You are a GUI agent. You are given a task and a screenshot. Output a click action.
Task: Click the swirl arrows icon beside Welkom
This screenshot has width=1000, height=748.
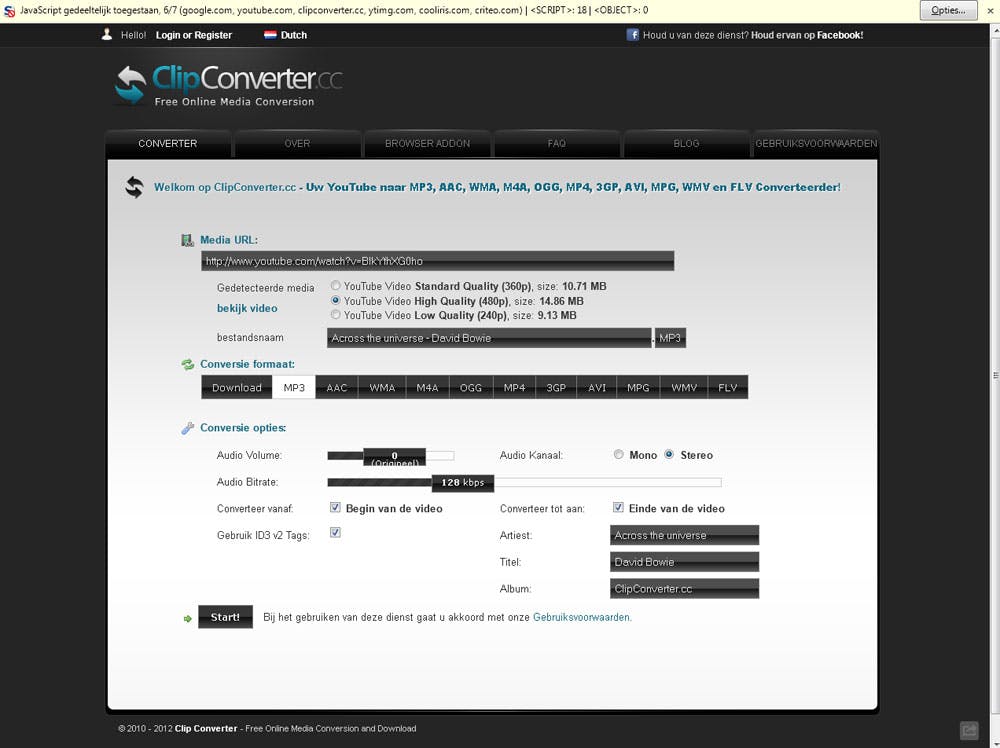(135, 187)
